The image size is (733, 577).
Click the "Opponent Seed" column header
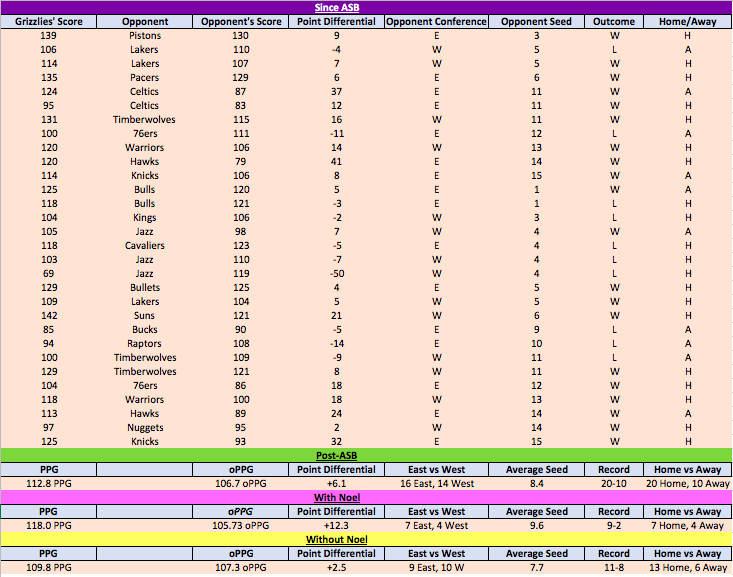tap(536, 22)
